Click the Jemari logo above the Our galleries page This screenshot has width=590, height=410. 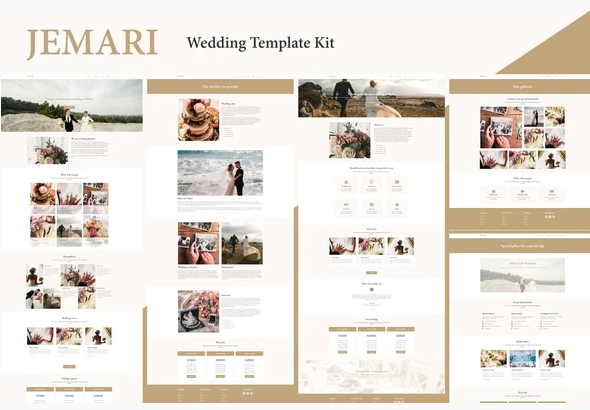483,76
